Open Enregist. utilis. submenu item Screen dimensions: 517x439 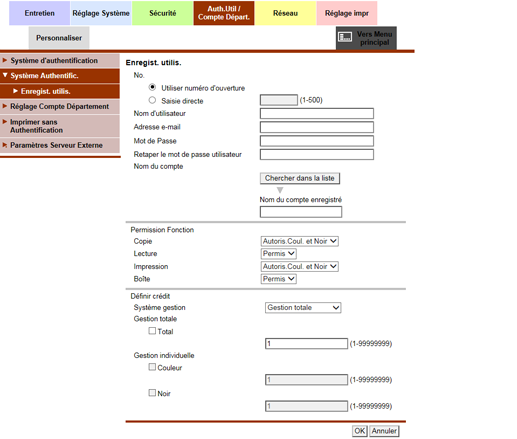pos(60,91)
